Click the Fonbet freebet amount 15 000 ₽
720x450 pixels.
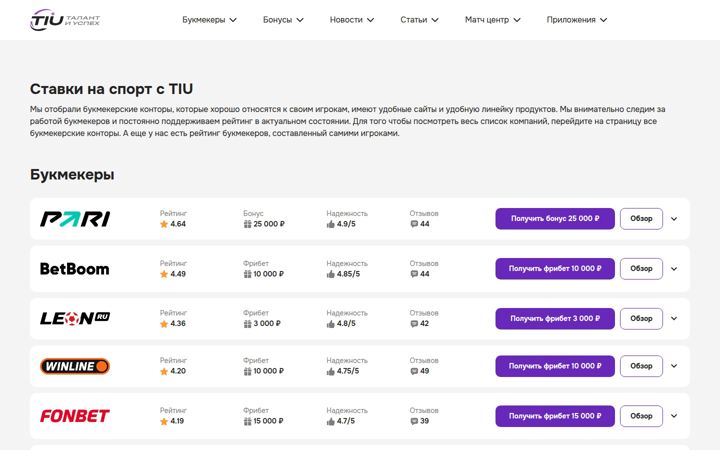(x=269, y=421)
